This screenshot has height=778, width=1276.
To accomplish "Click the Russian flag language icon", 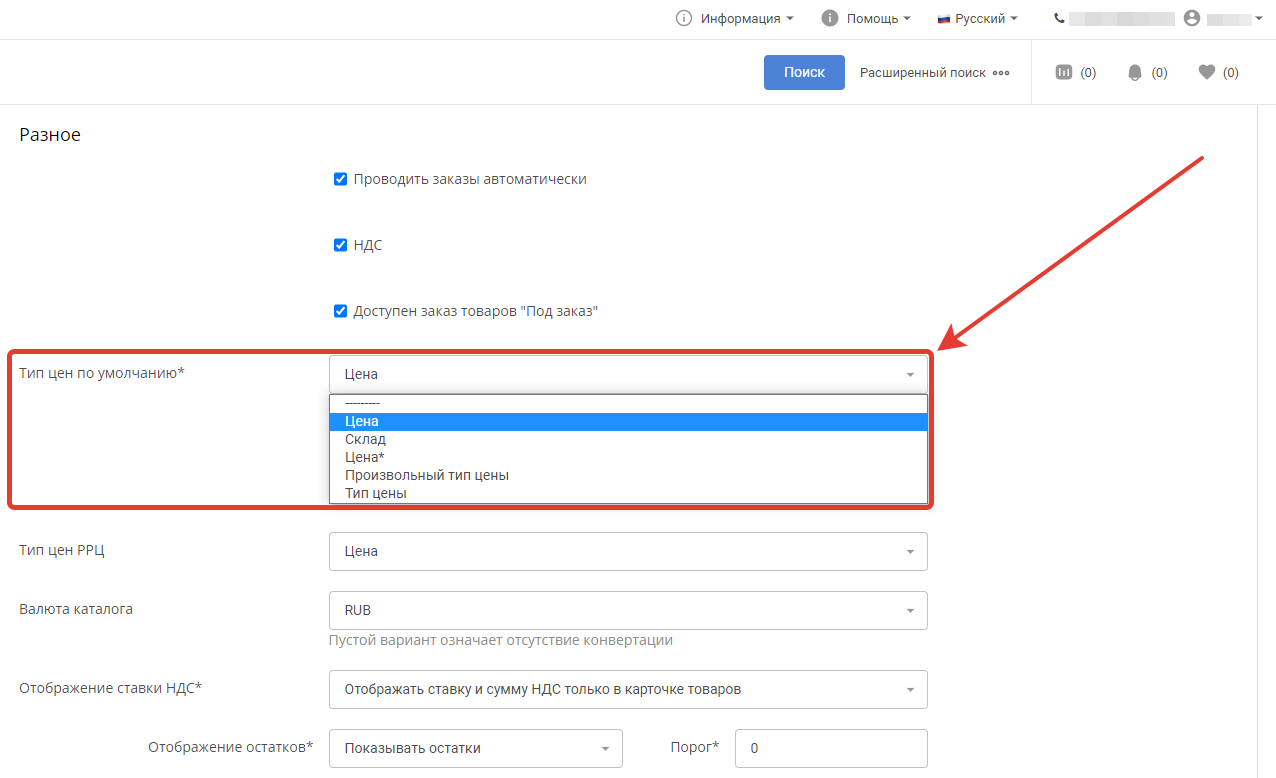I will click(943, 19).
